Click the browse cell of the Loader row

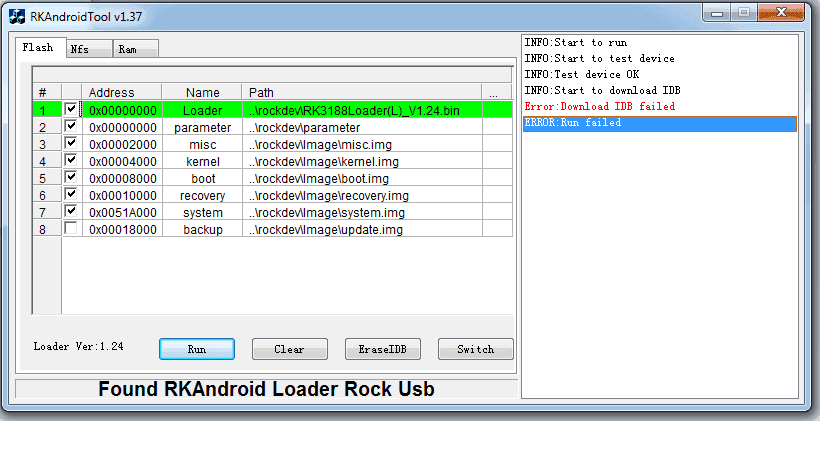497,110
